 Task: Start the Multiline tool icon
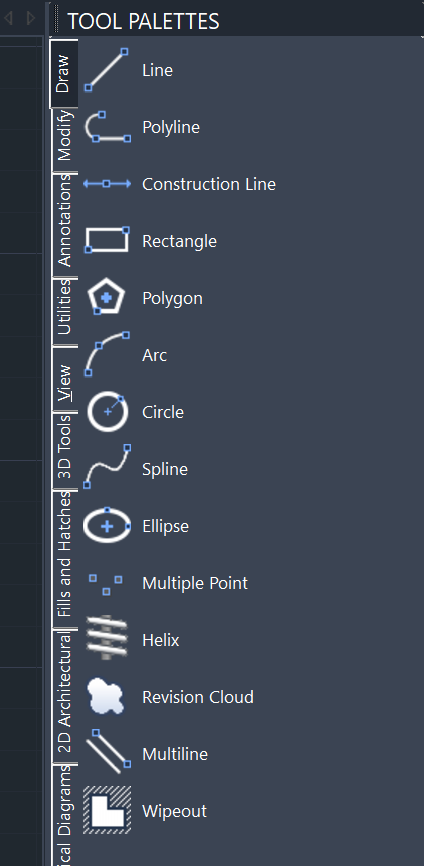click(108, 752)
